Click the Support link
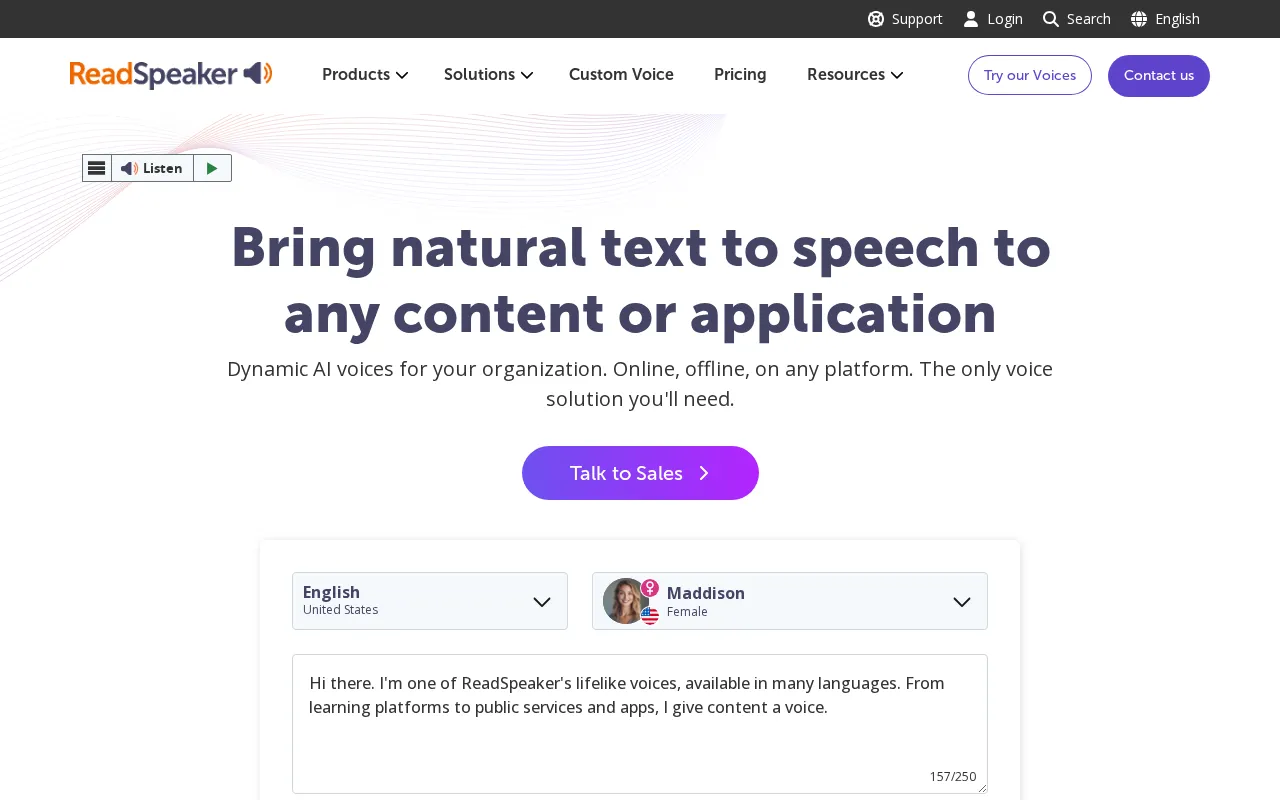This screenshot has height=800, width=1280. (x=917, y=19)
